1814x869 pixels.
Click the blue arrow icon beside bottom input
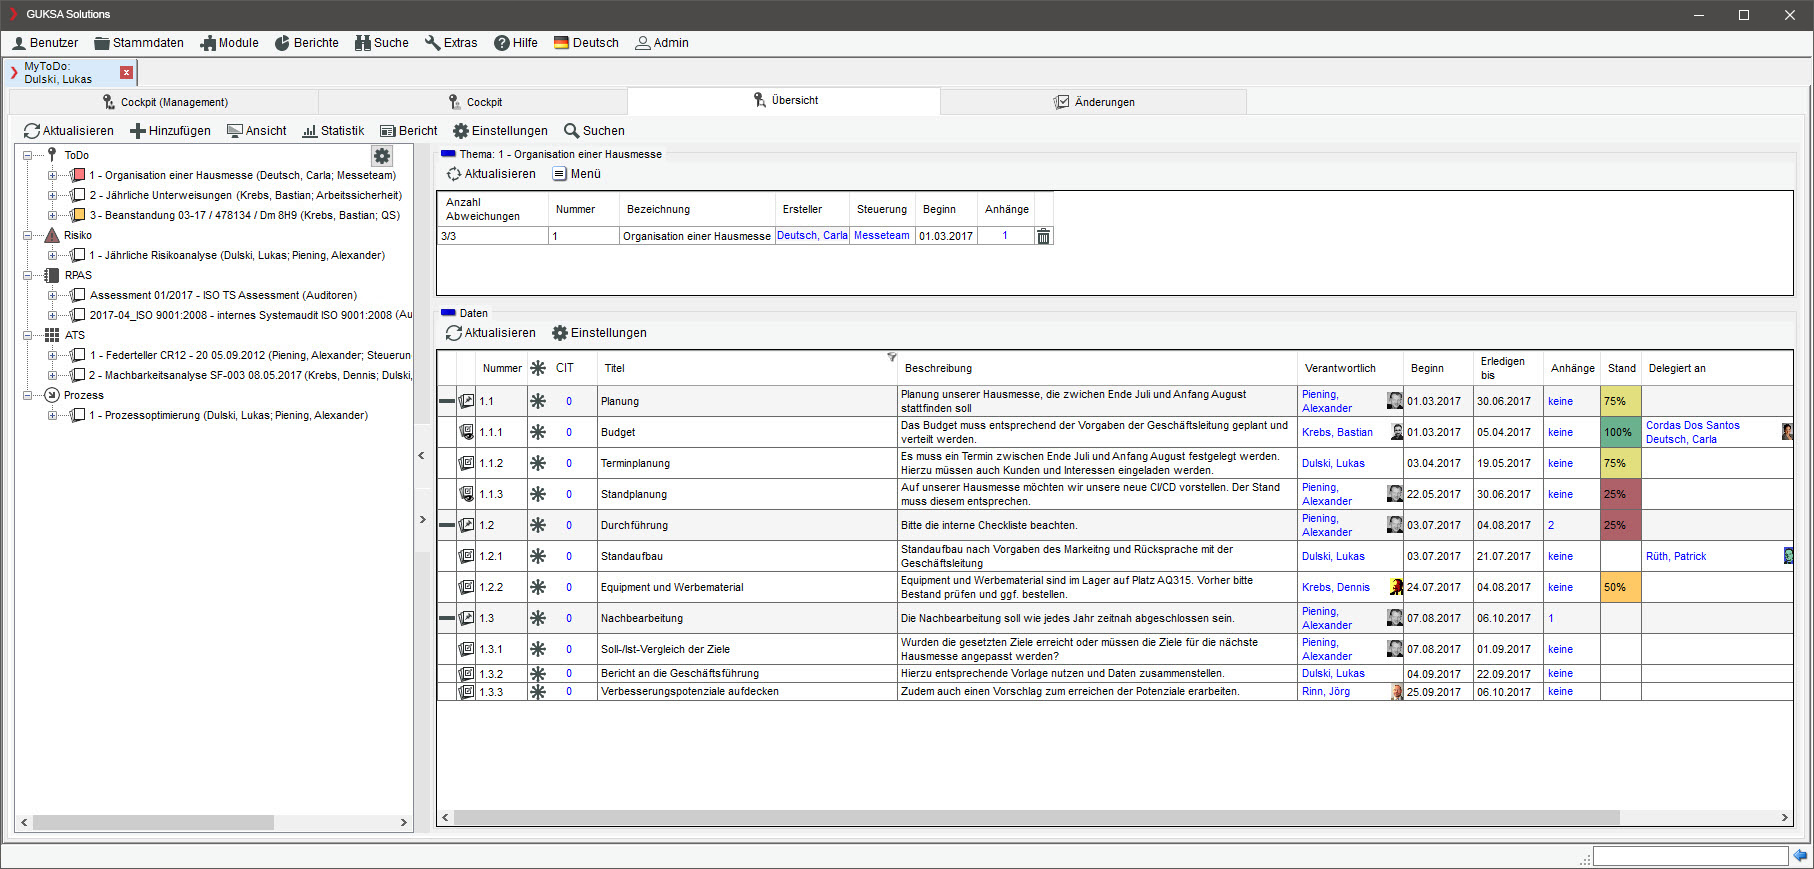pyautogui.click(x=1800, y=856)
